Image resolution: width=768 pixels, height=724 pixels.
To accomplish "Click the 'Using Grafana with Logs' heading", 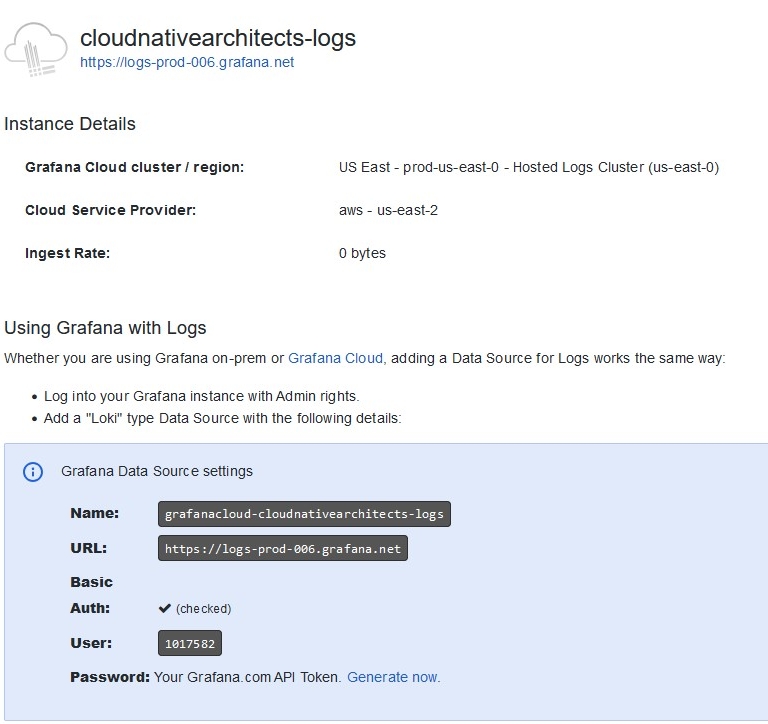I will pyautogui.click(x=105, y=328).
